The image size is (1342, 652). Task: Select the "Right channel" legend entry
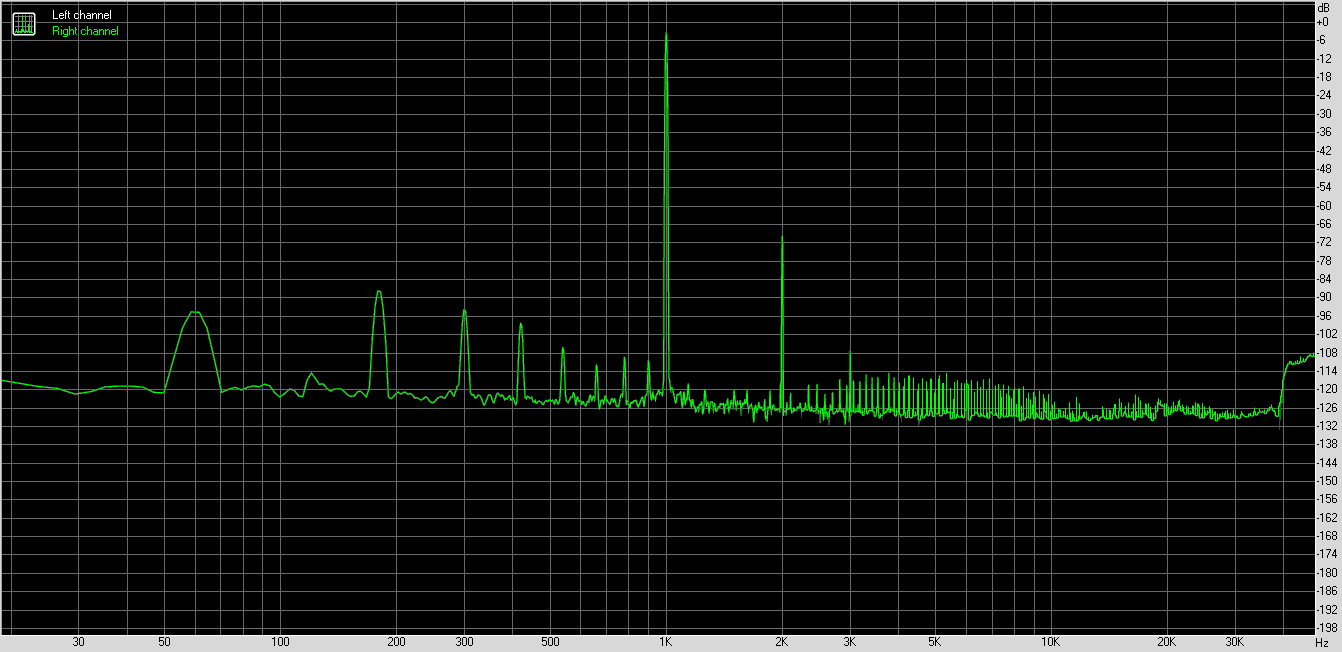click(x=85, y=31)
